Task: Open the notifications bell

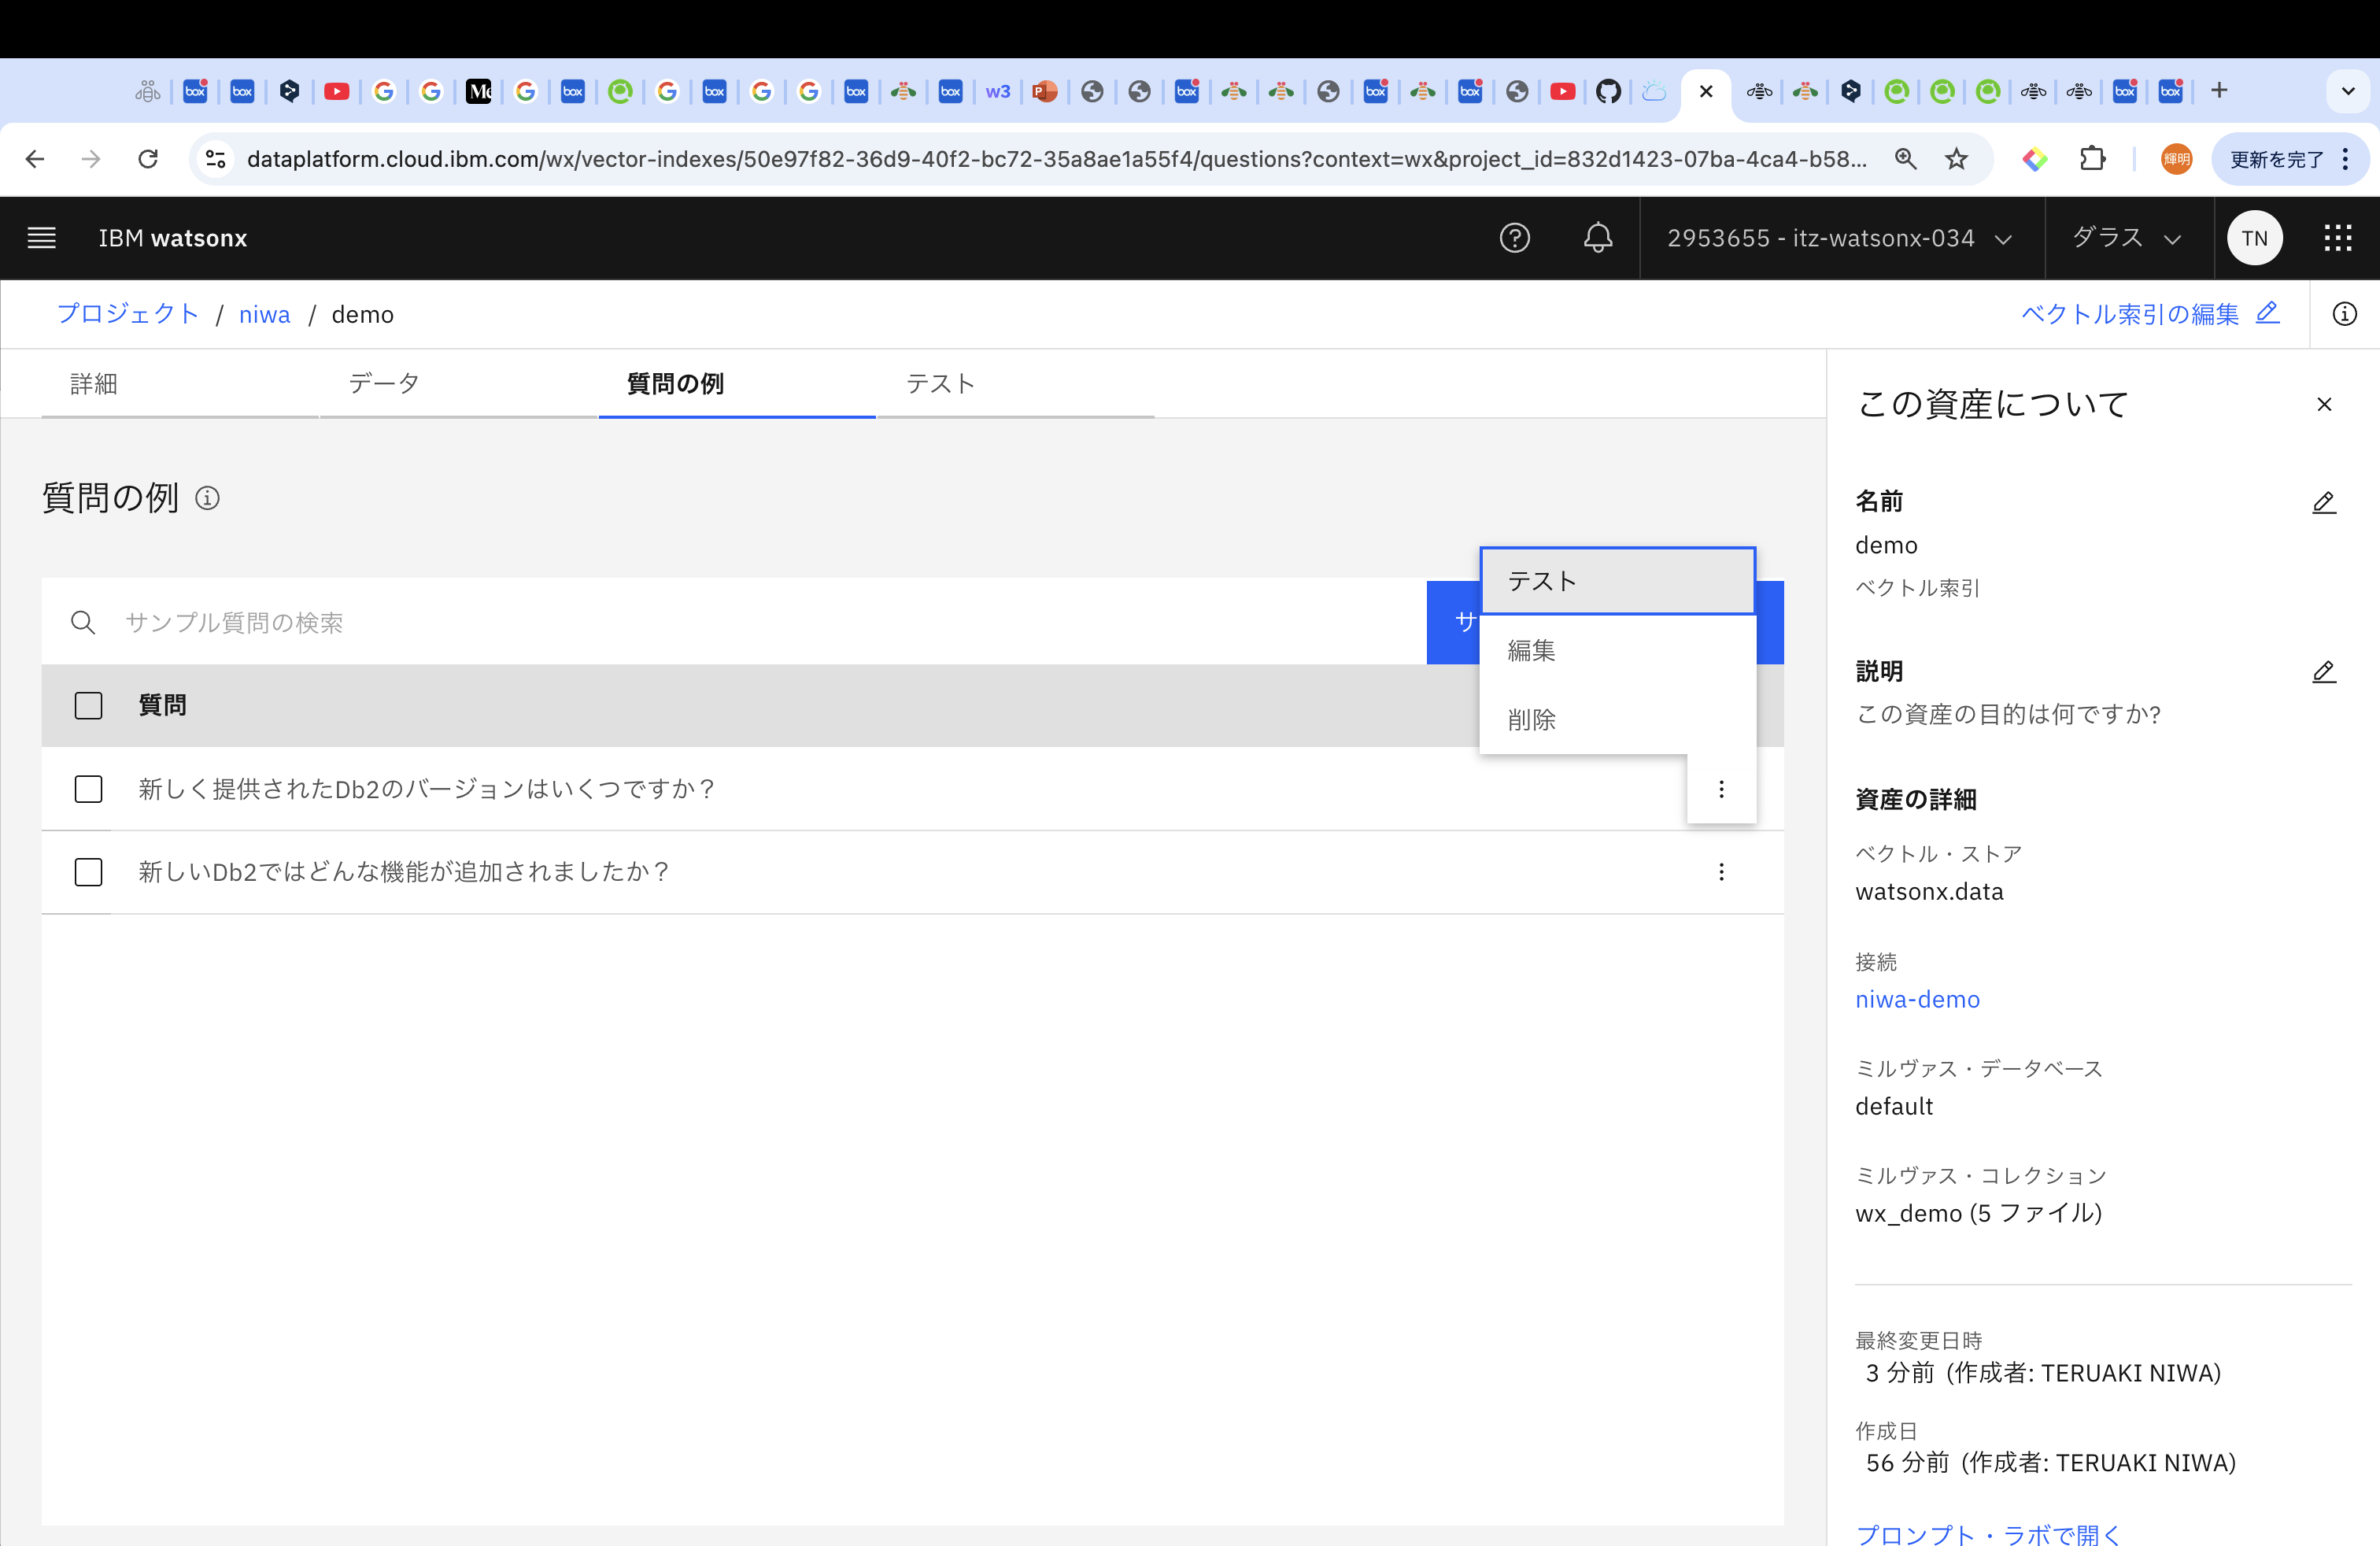Action: click(x=1597, y=238)
